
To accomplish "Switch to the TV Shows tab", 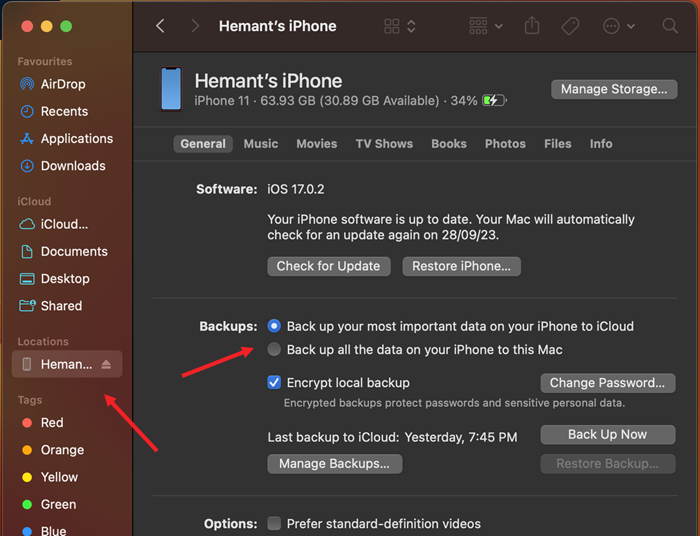I will coord(384,144).
